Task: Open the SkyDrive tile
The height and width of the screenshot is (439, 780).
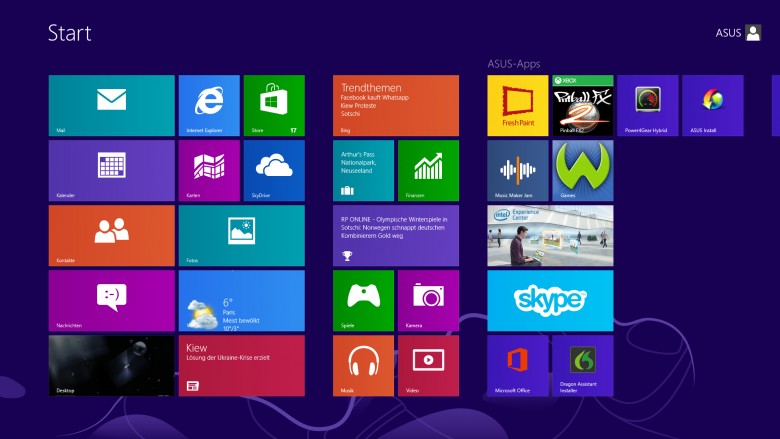Action: [274, 171]
